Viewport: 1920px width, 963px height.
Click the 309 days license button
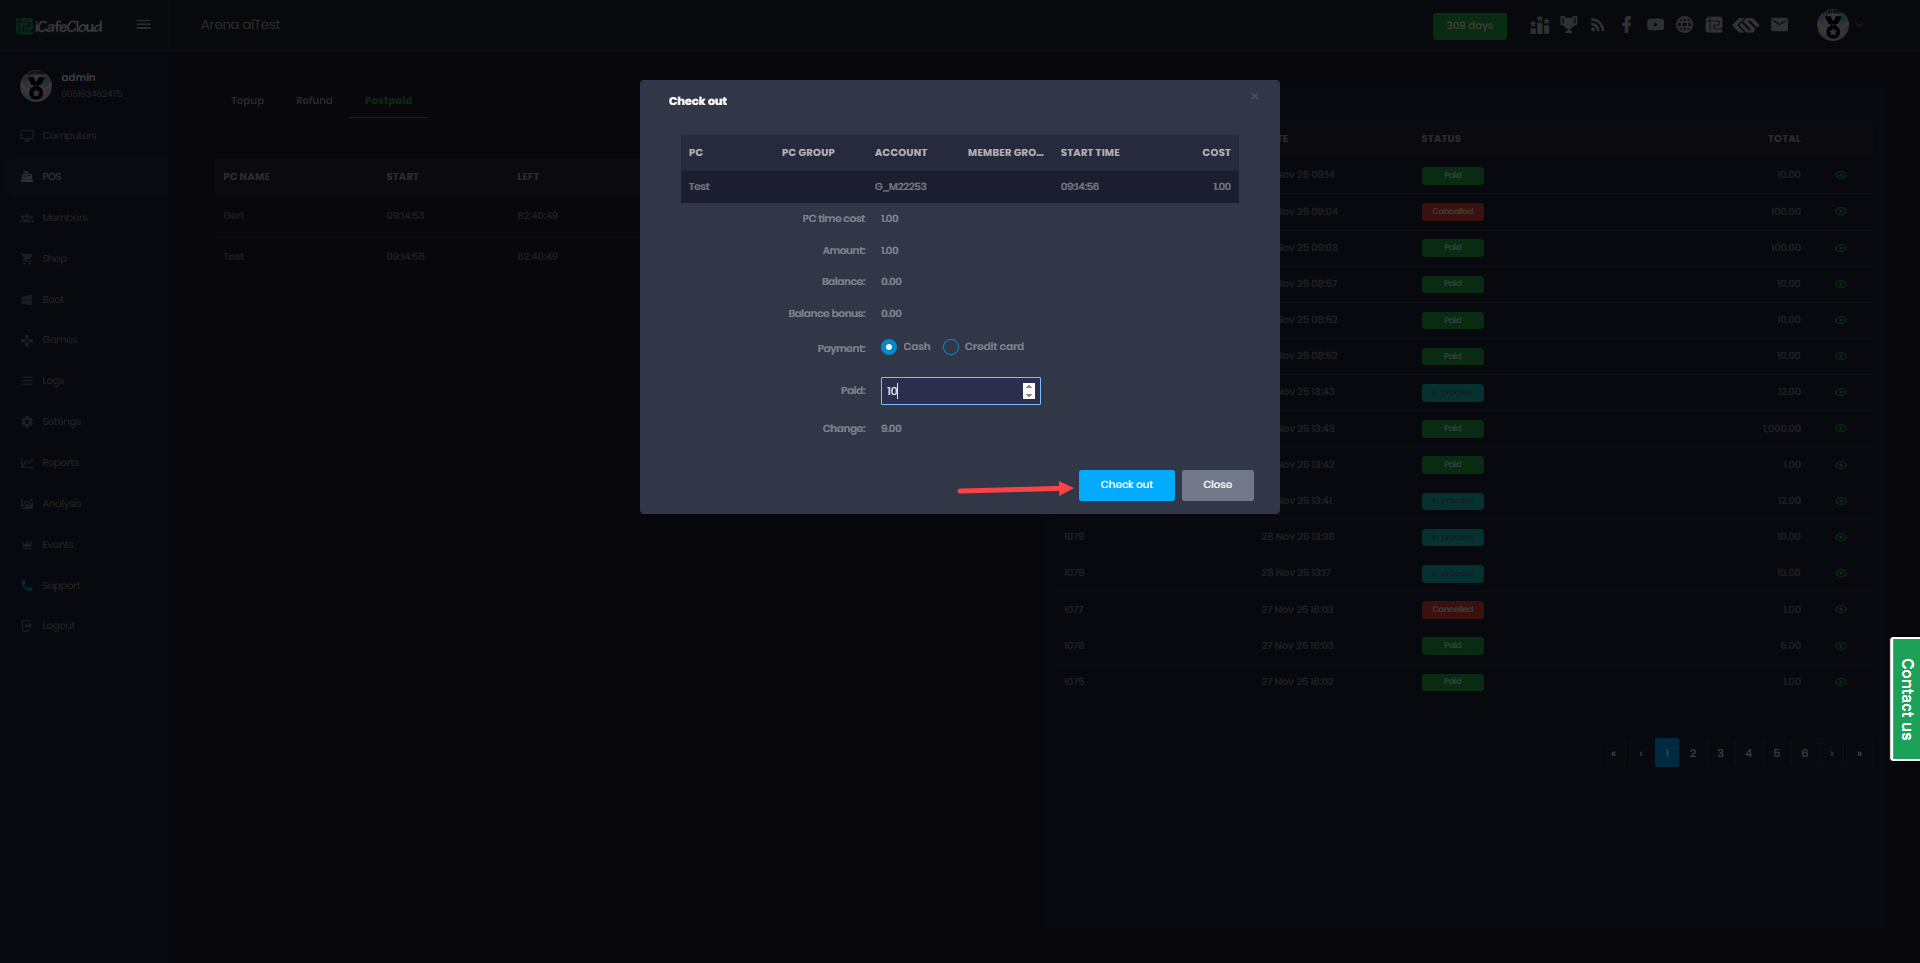point(1470,26)
